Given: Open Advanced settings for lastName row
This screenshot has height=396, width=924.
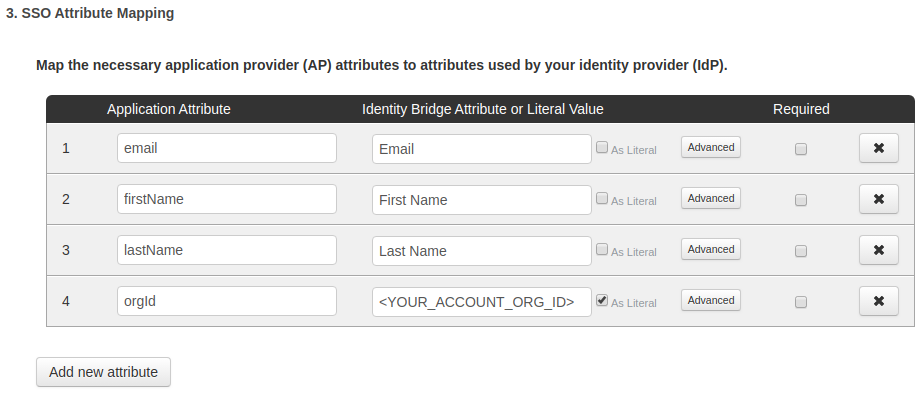Looking at the screenshot, I should click(x=711, y=249).
